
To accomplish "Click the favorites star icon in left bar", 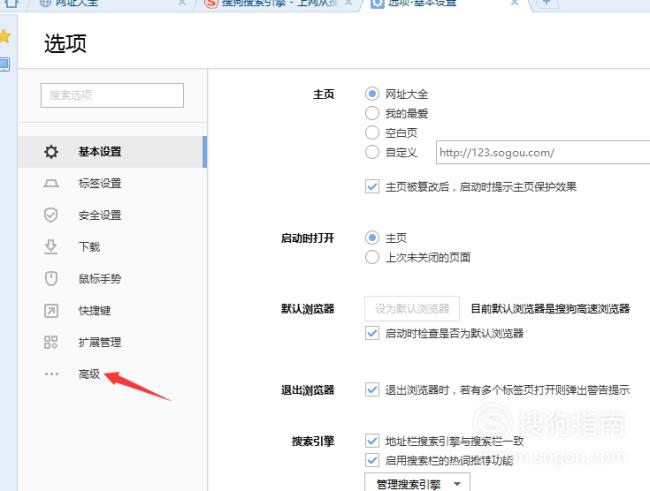I will pos(5,36).
